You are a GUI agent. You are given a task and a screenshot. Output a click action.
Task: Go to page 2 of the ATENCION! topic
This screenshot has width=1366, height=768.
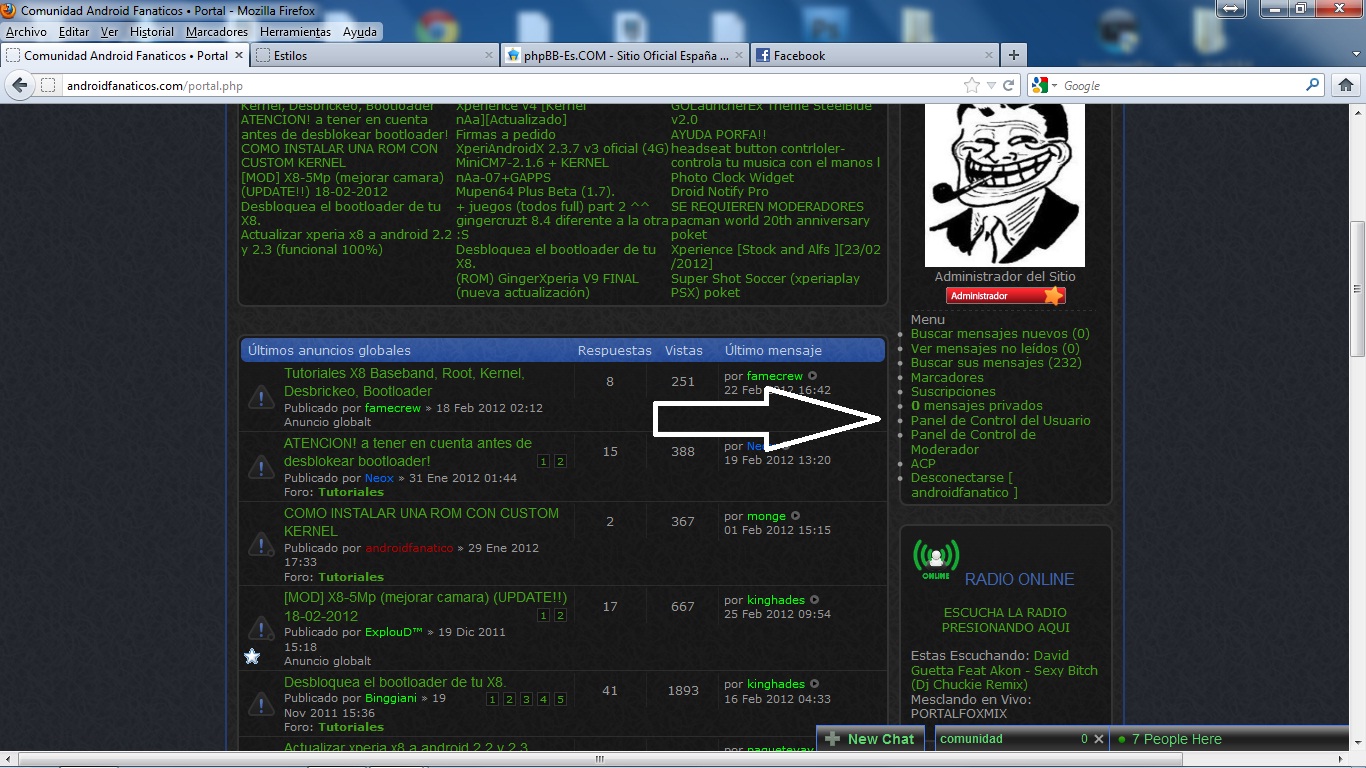pos(560,461)
